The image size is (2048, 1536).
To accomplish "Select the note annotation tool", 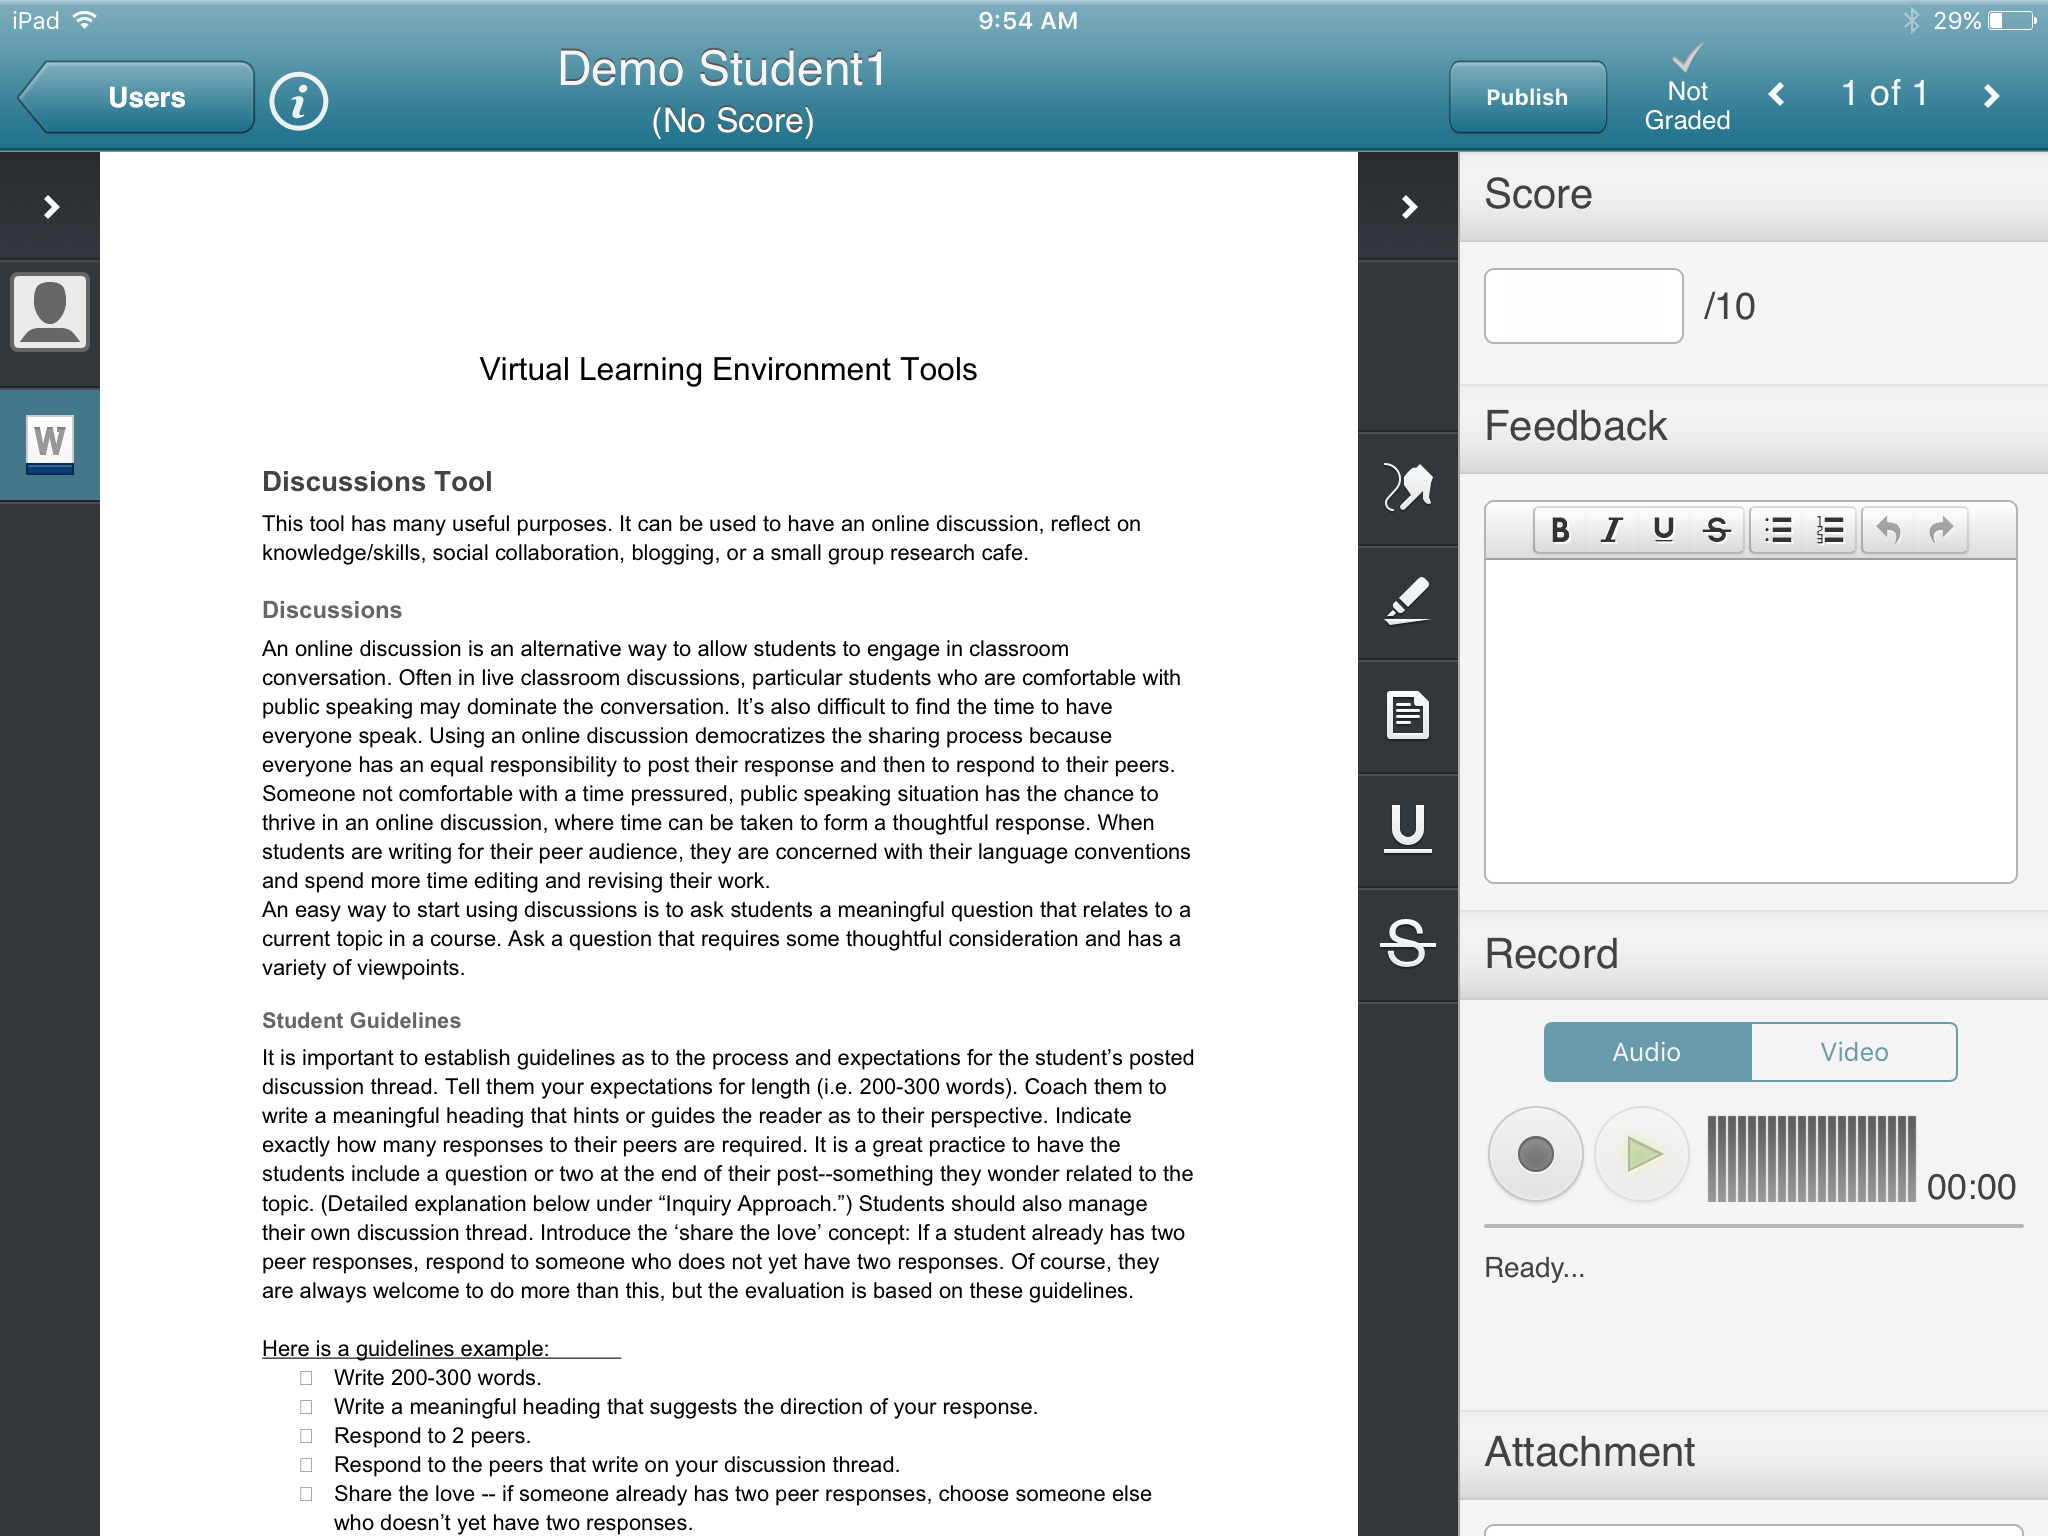I will click(1408, 716).
